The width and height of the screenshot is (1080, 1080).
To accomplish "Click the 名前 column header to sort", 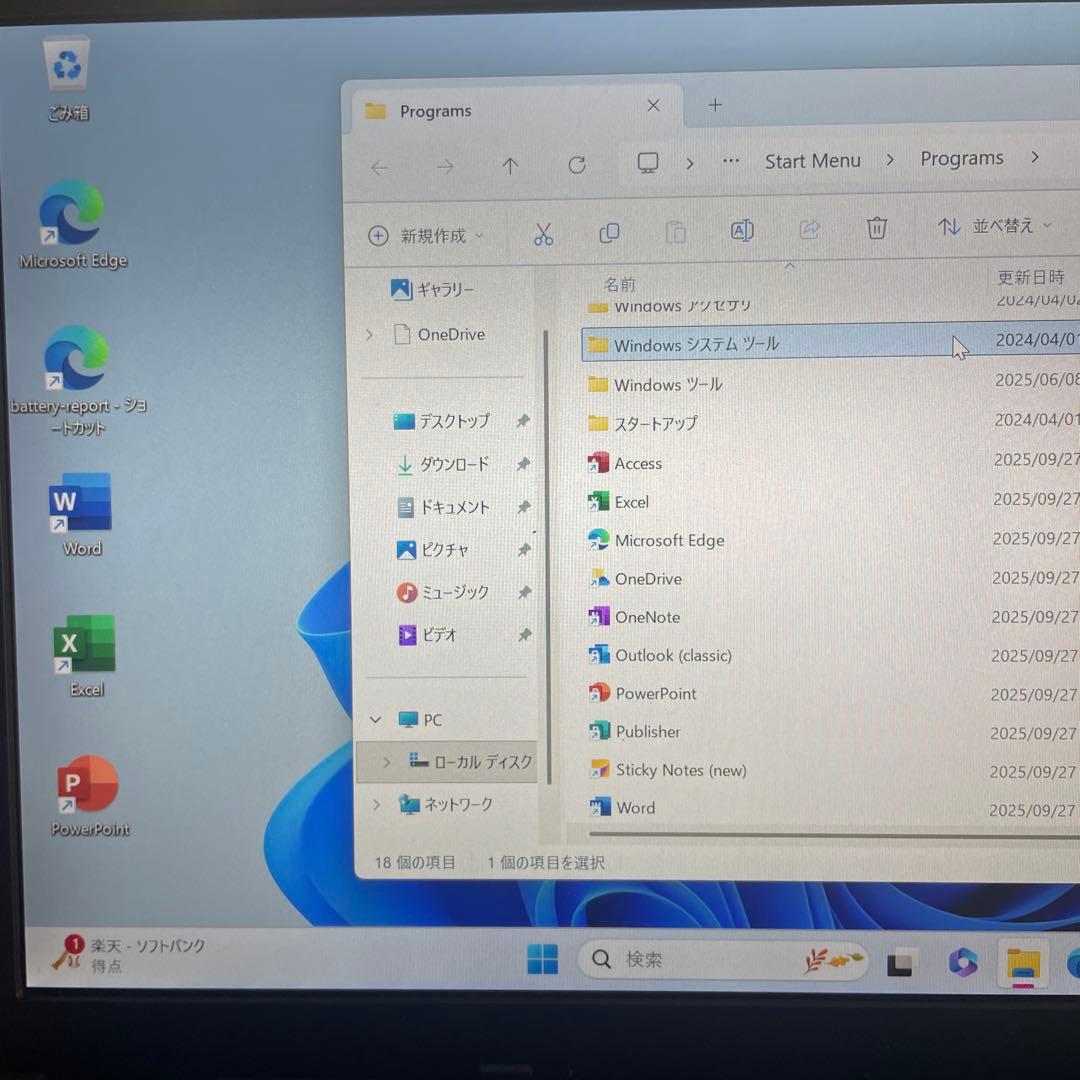I will click(x=620, y=284).
